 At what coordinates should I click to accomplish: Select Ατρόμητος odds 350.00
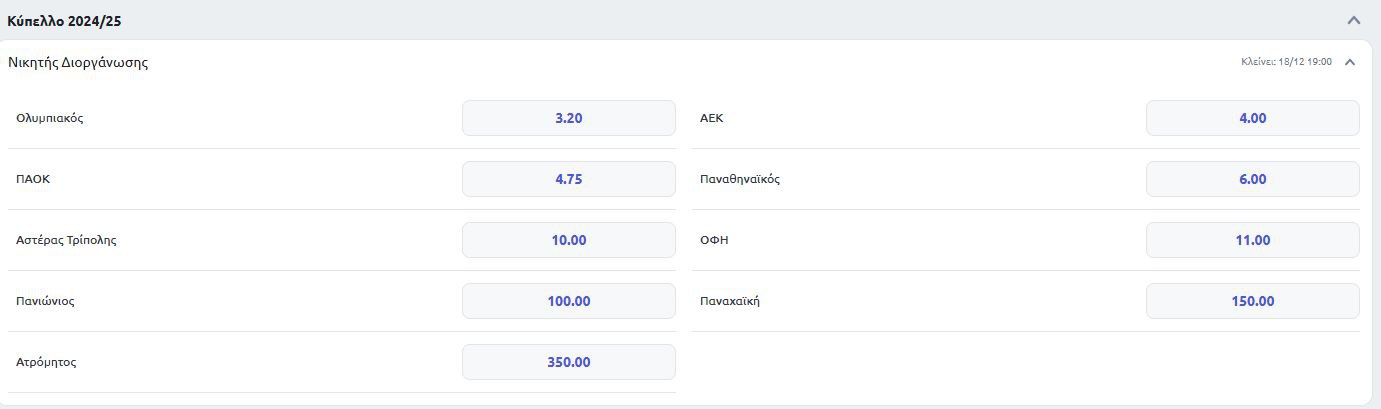569,362
